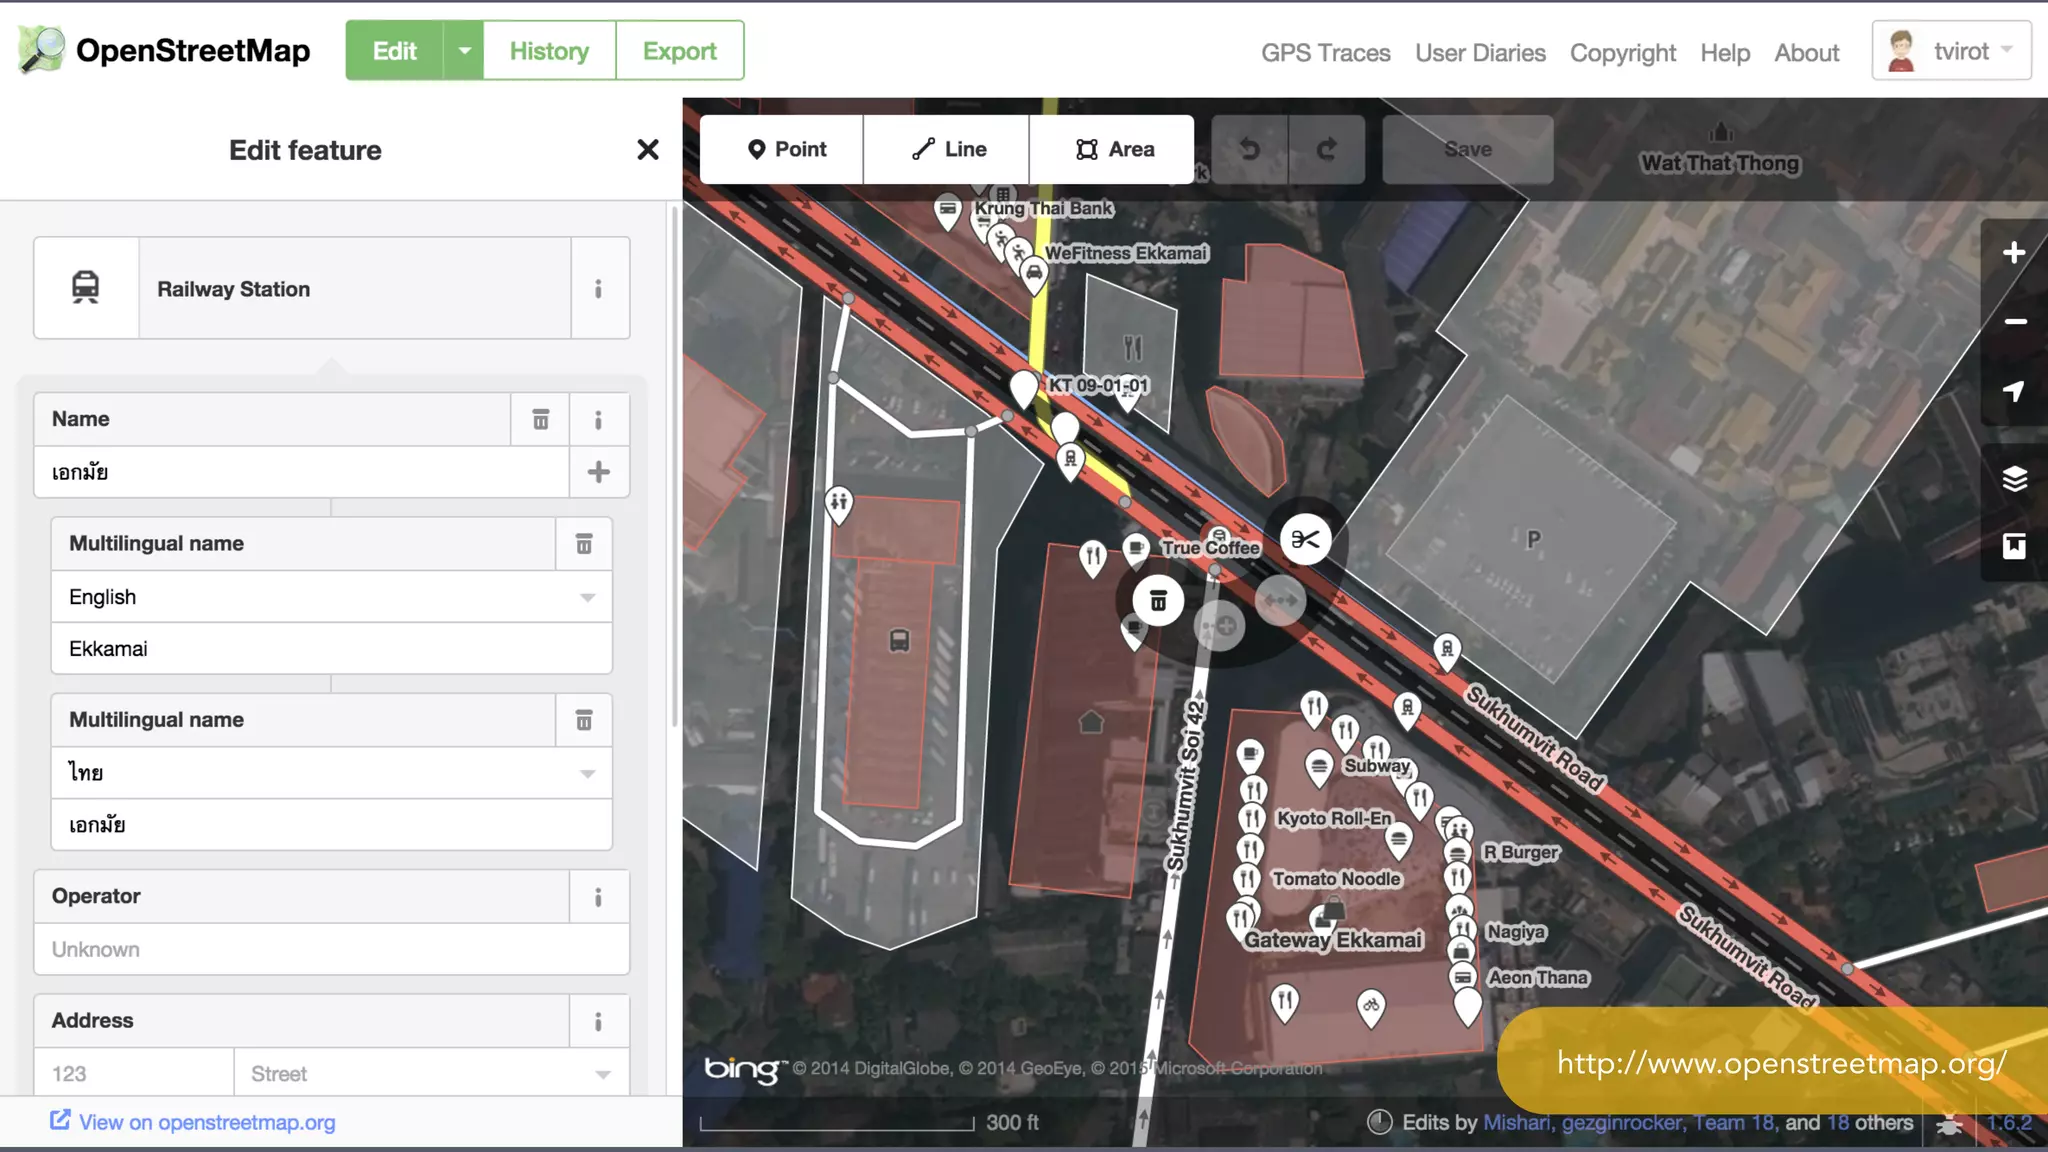The height and width of the screenshot is (1152, 2048).
Task: Open the ไทย language dropdown
Action: (x=587, y=774)
